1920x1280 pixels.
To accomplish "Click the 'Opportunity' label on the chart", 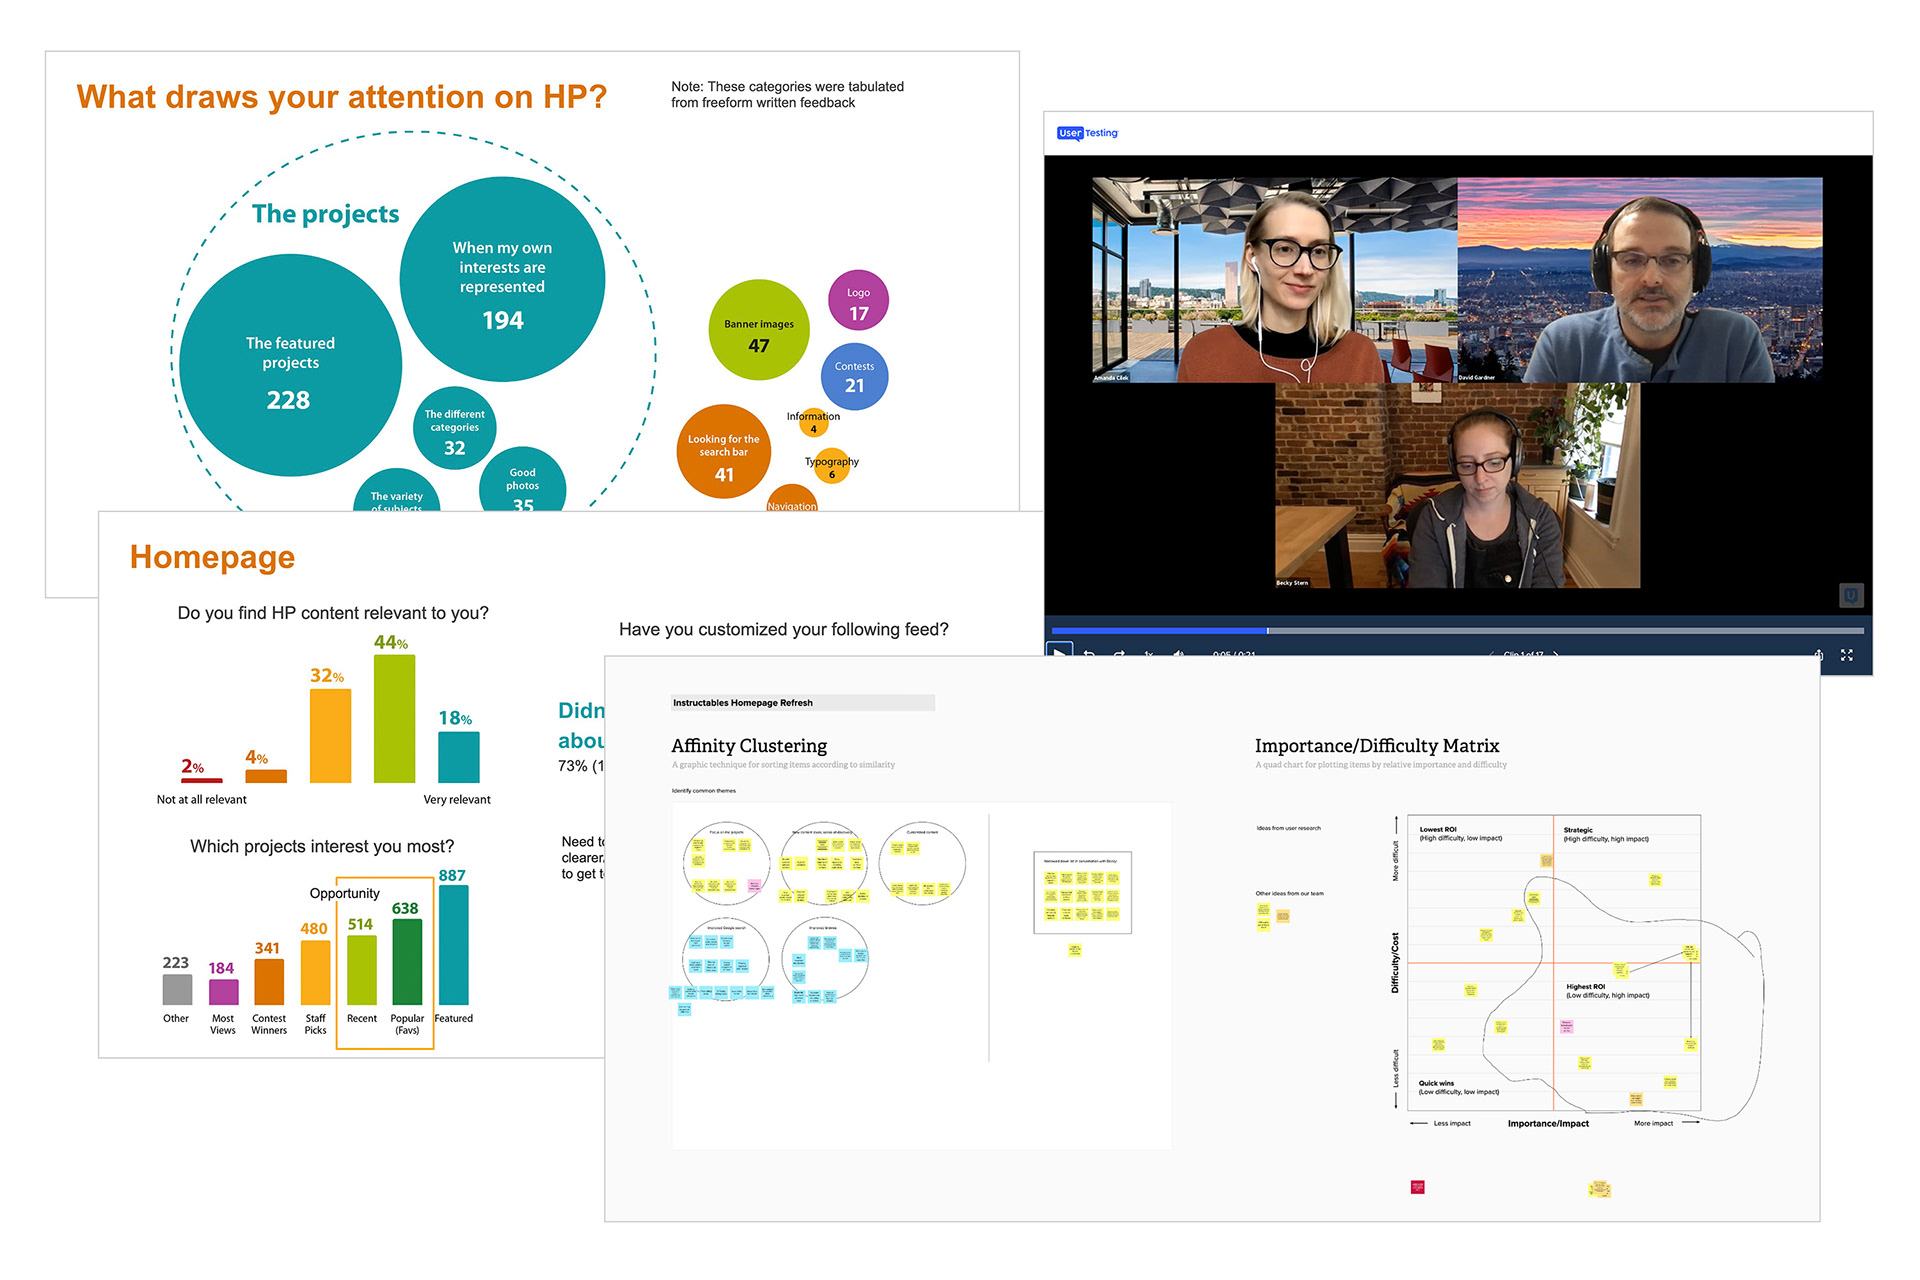I will tap(345, 894).
